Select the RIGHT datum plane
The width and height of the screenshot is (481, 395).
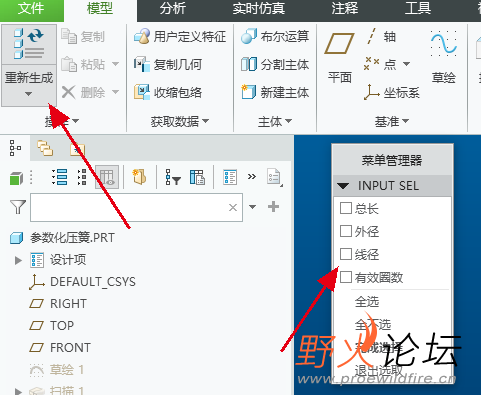pyautogui.click(x=58, y=304)
